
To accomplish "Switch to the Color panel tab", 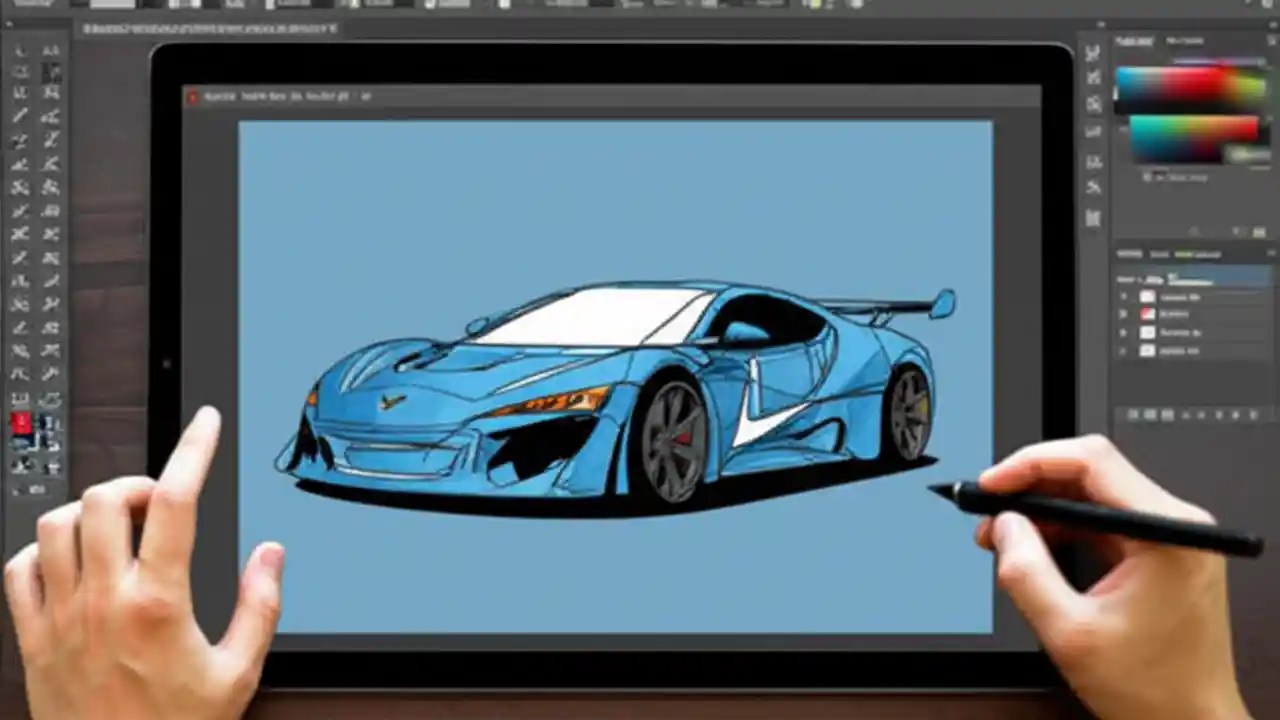I will tap(1135, 40).
